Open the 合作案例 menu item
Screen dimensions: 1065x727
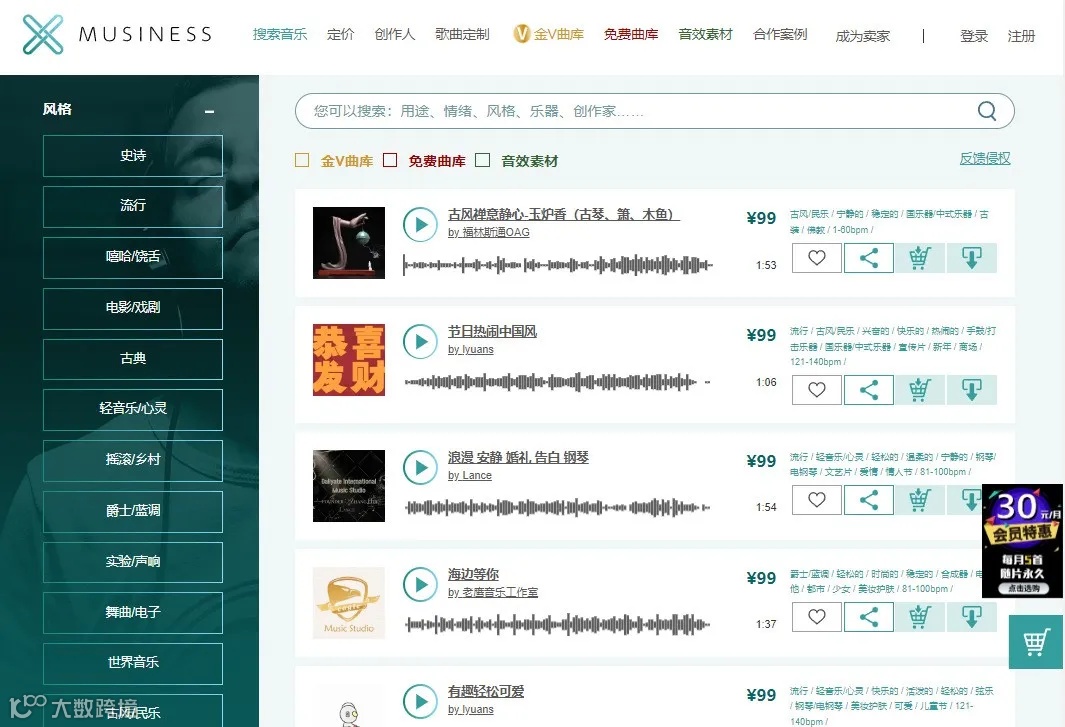(780, 33)
